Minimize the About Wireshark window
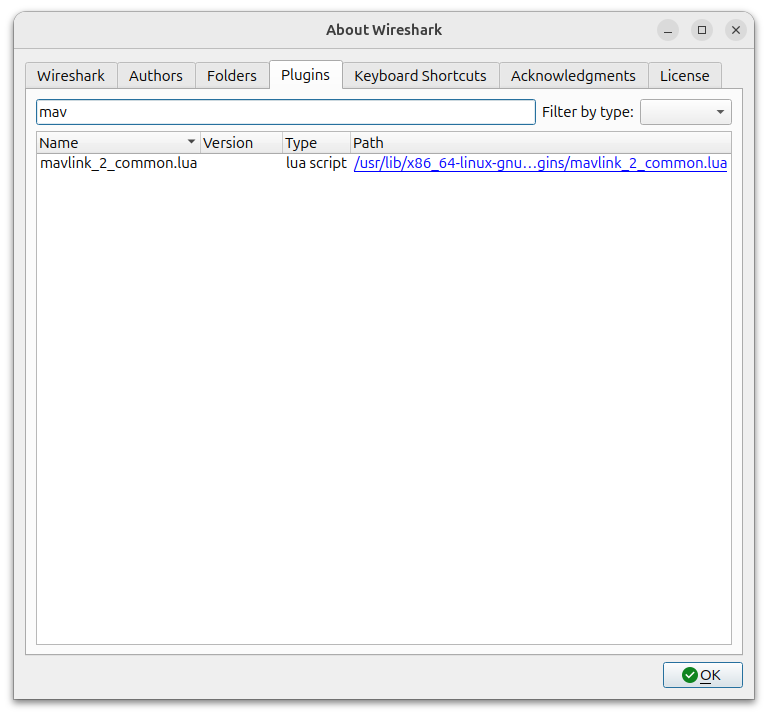768x716 pixels. pos(668,30)
